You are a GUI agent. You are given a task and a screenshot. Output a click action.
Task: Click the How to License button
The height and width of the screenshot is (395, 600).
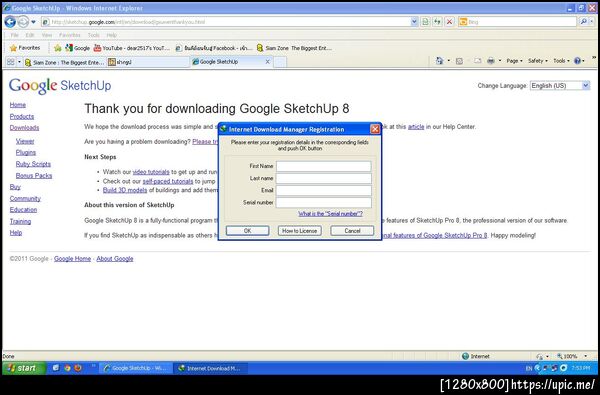[x=300, y=230]
